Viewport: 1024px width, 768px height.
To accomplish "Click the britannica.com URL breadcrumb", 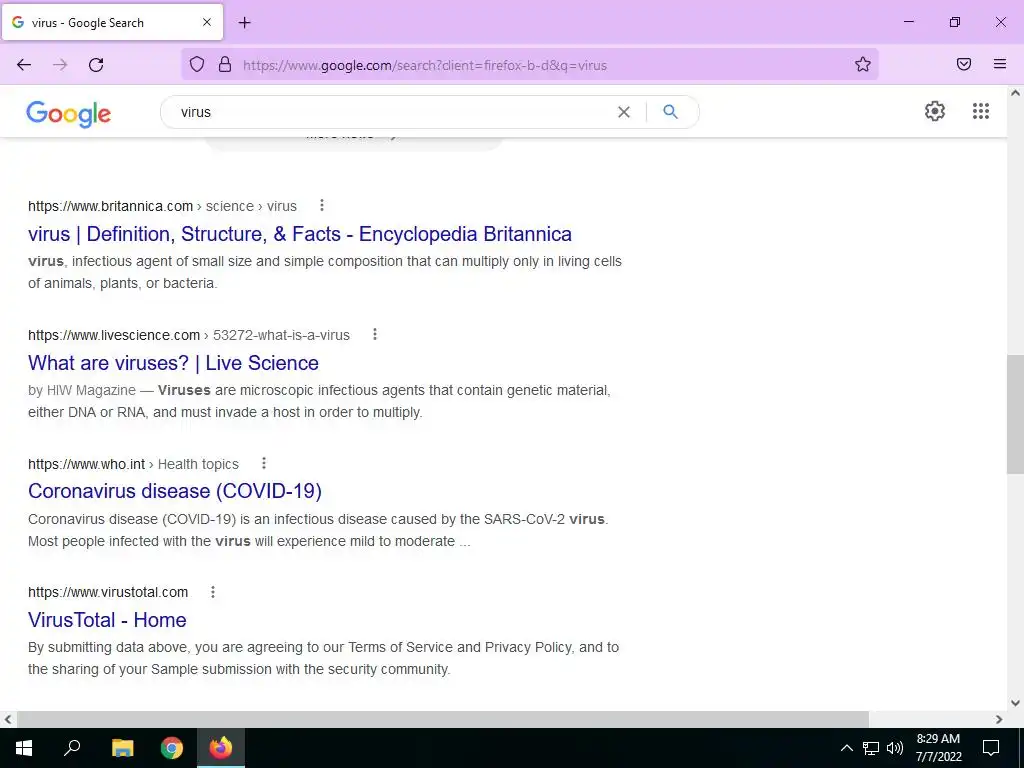I will pos(162,206).
